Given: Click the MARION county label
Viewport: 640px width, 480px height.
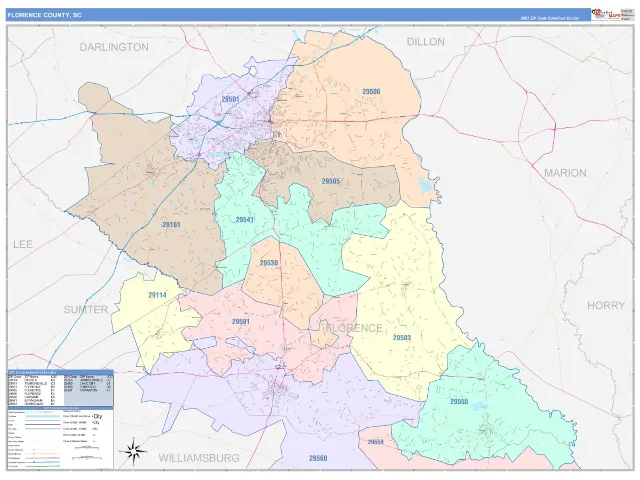Looking at the screenshot, I should (565, 173).
